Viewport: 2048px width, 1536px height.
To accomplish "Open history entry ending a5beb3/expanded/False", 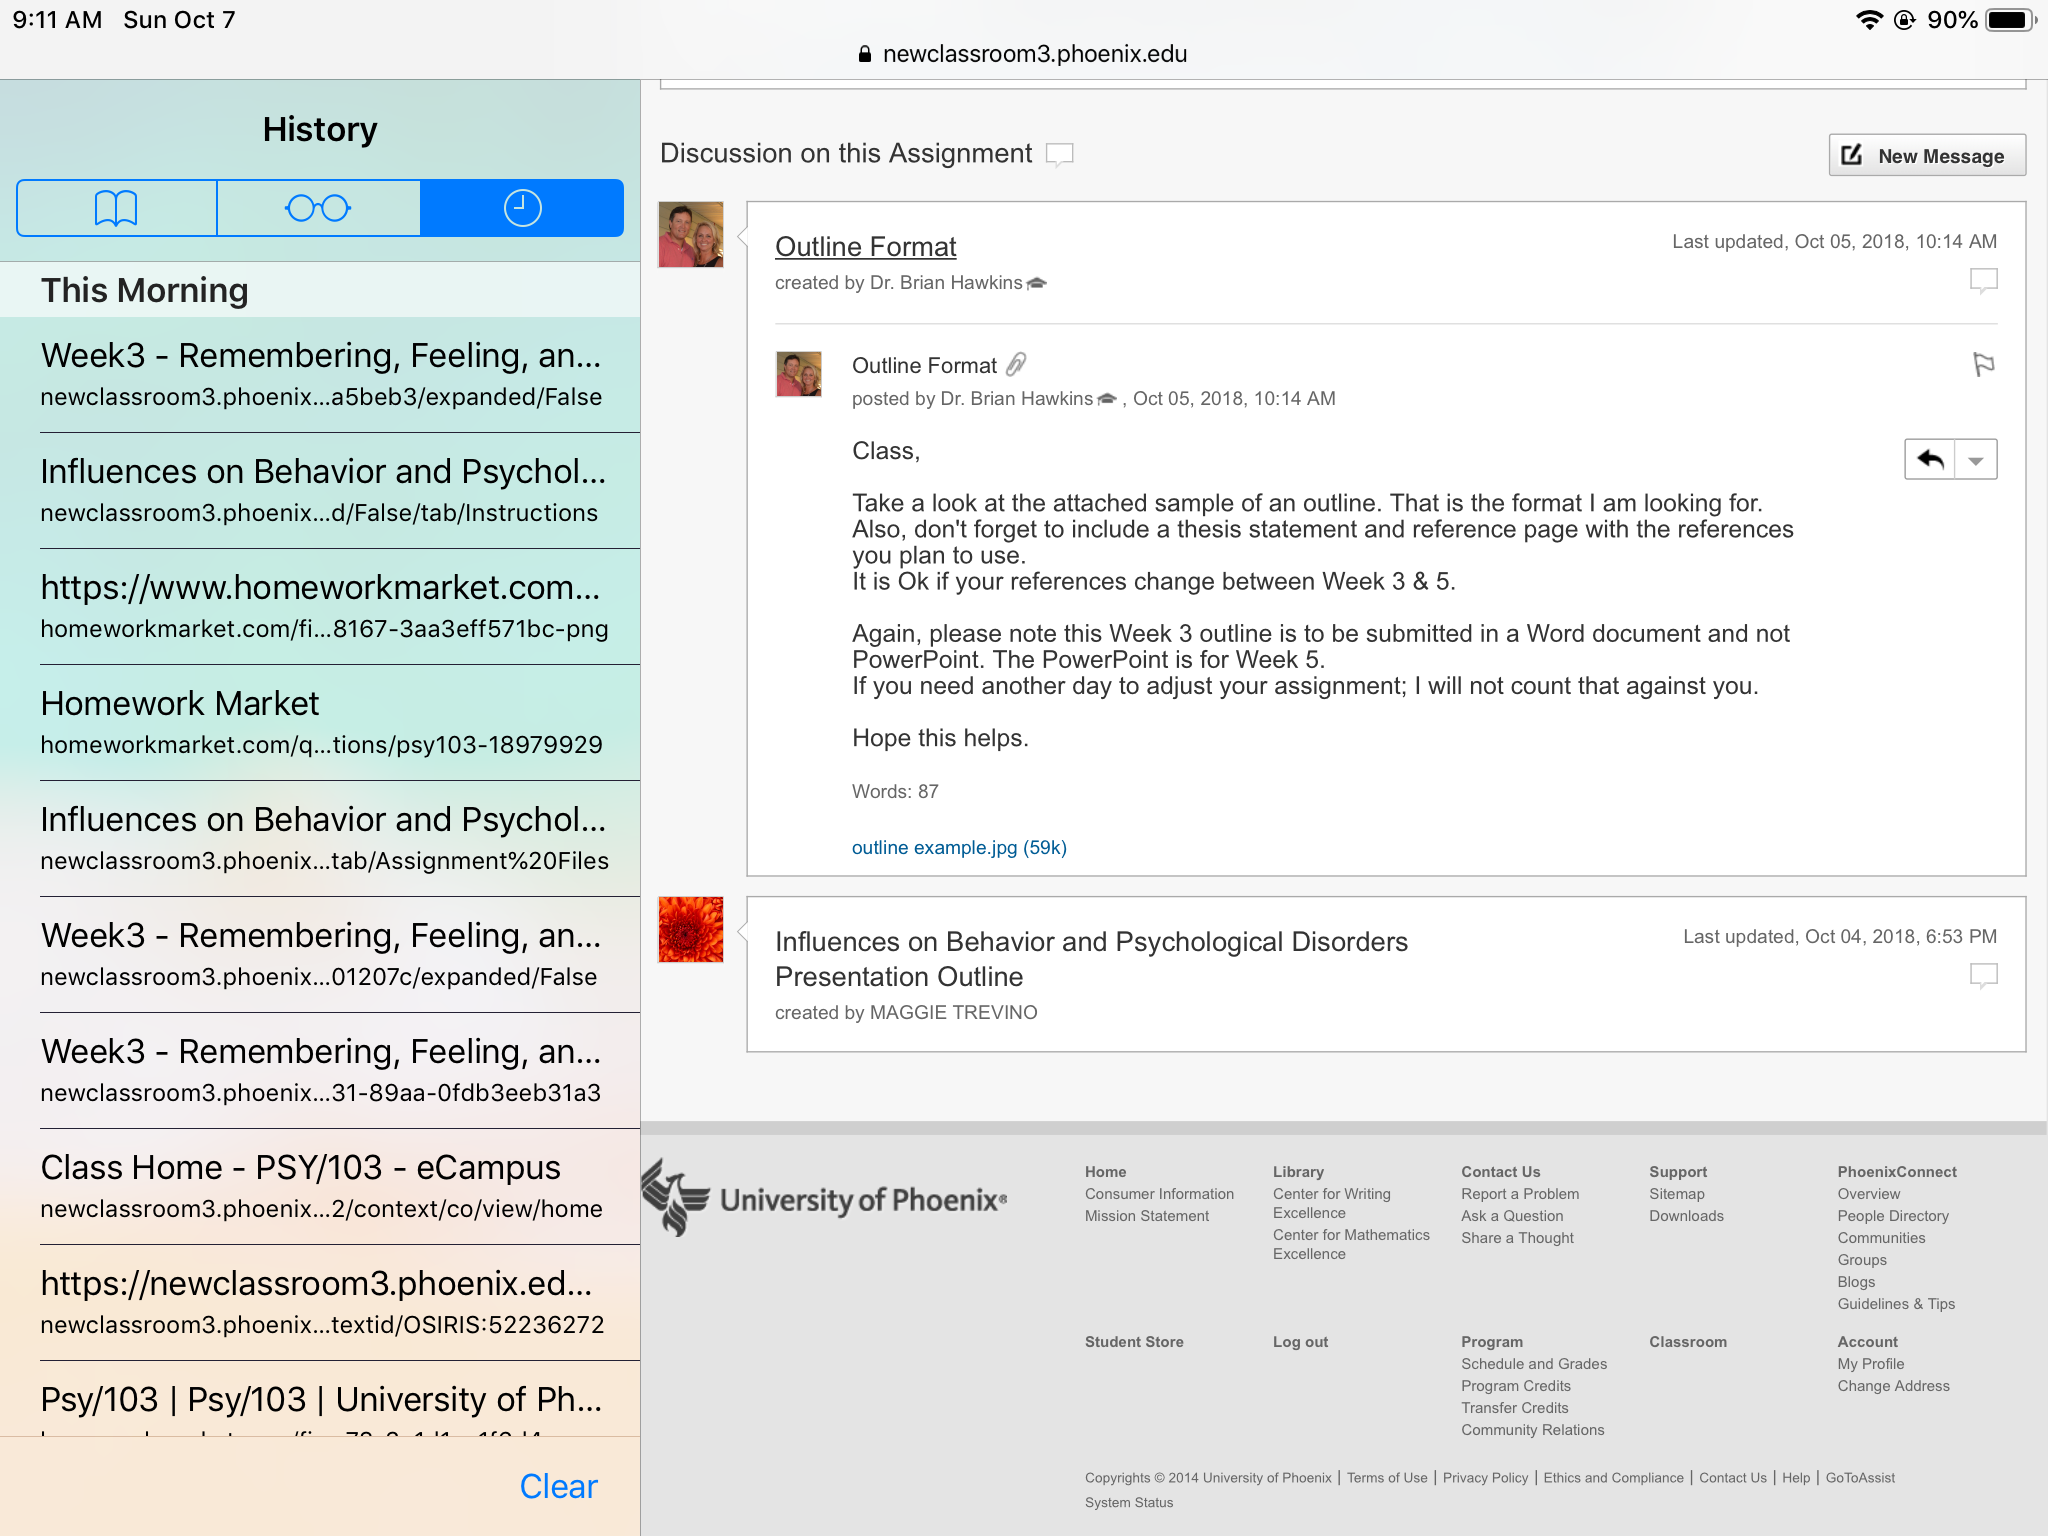I will [x=320, y=375].
